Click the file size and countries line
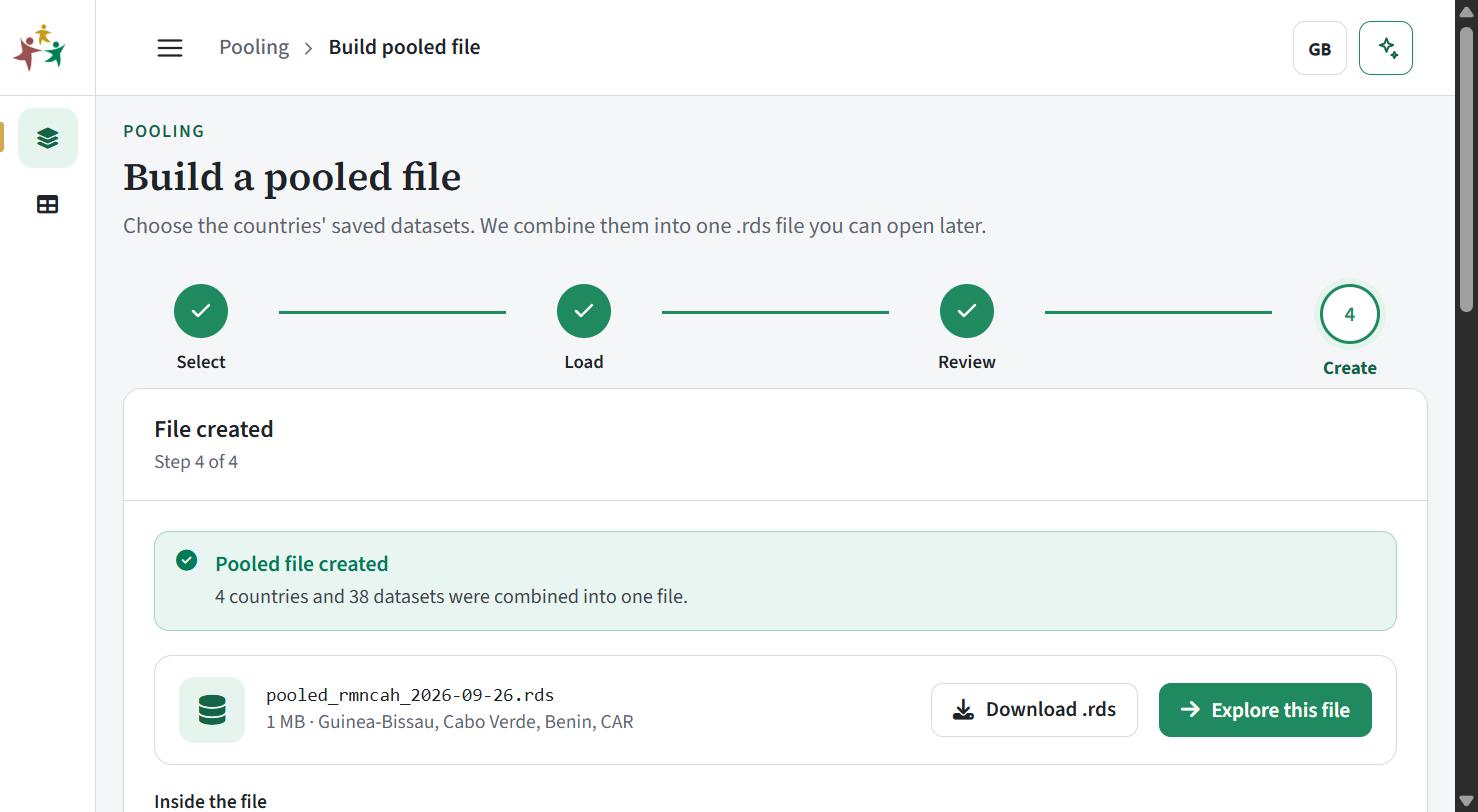The height and width of the screenshot is (812, 1478). click(x=450, y=722)
